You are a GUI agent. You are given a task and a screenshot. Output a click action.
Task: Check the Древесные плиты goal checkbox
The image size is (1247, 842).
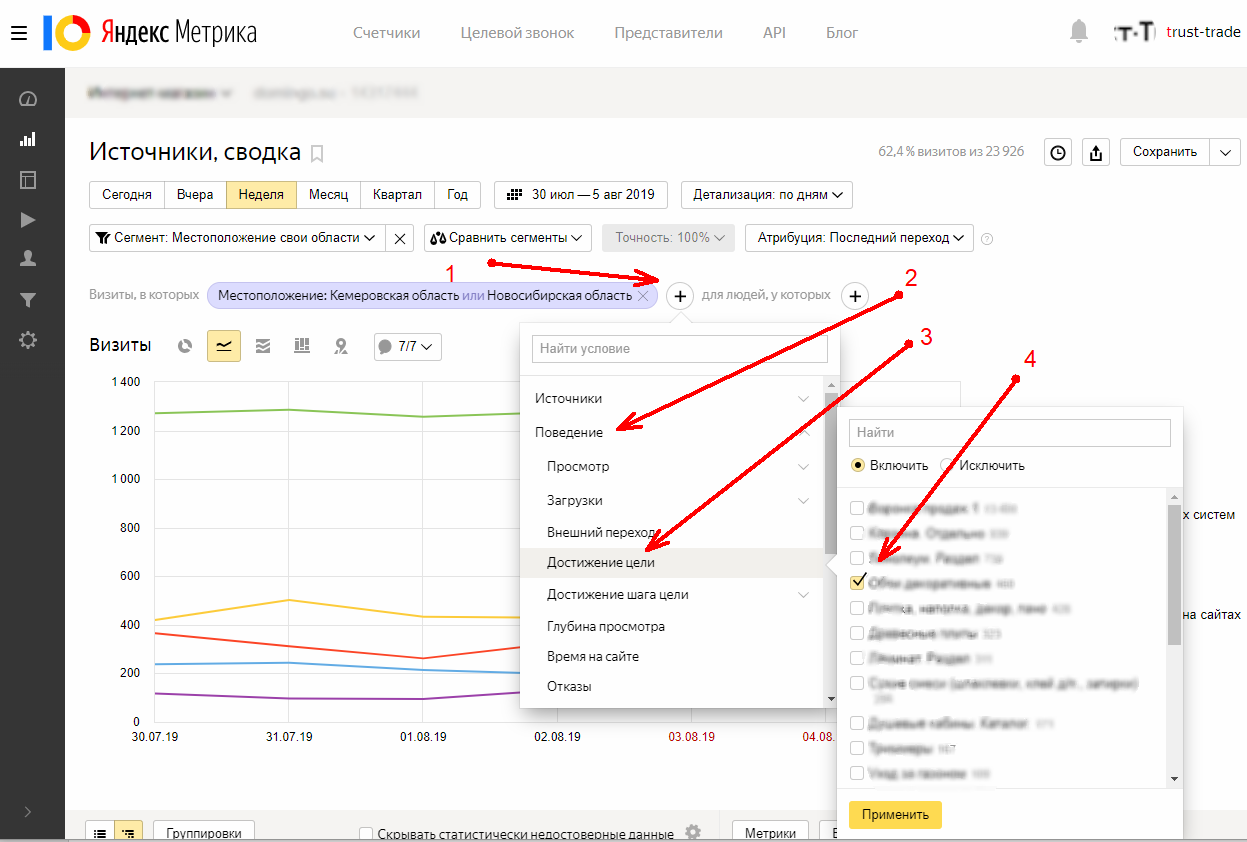coord(856,632)
